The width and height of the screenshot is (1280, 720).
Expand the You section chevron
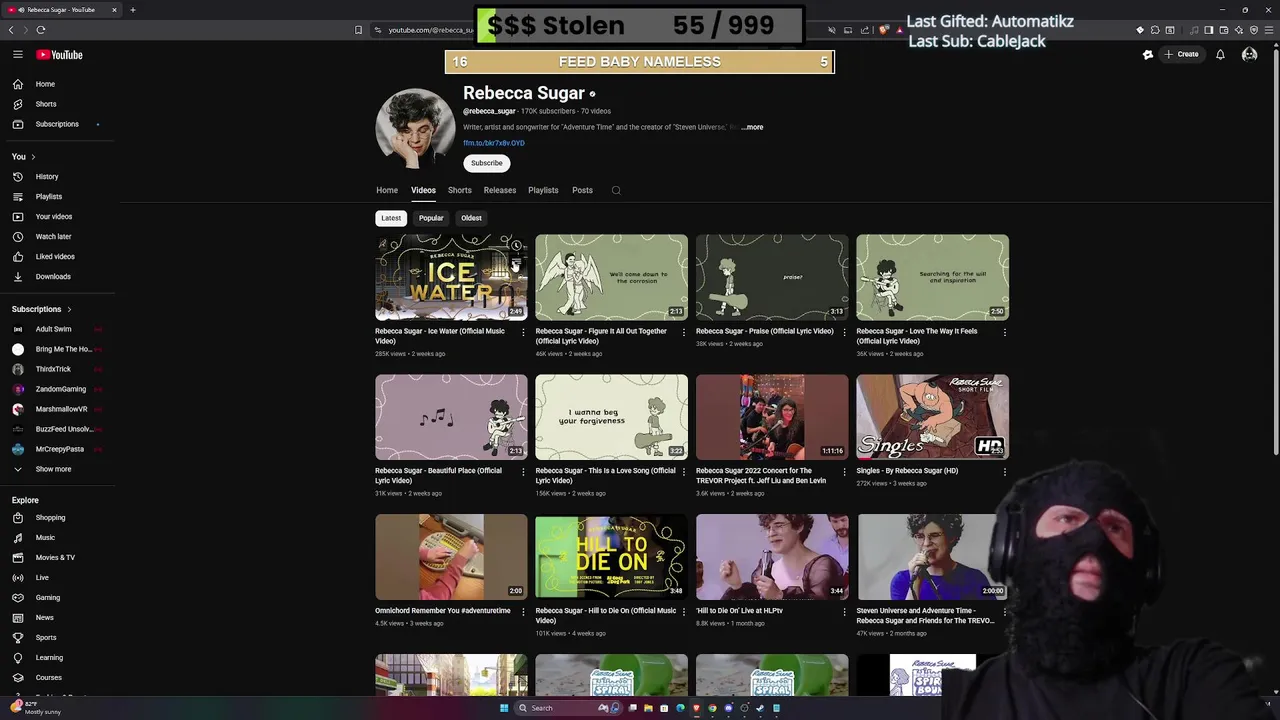[x=33, y=157]
